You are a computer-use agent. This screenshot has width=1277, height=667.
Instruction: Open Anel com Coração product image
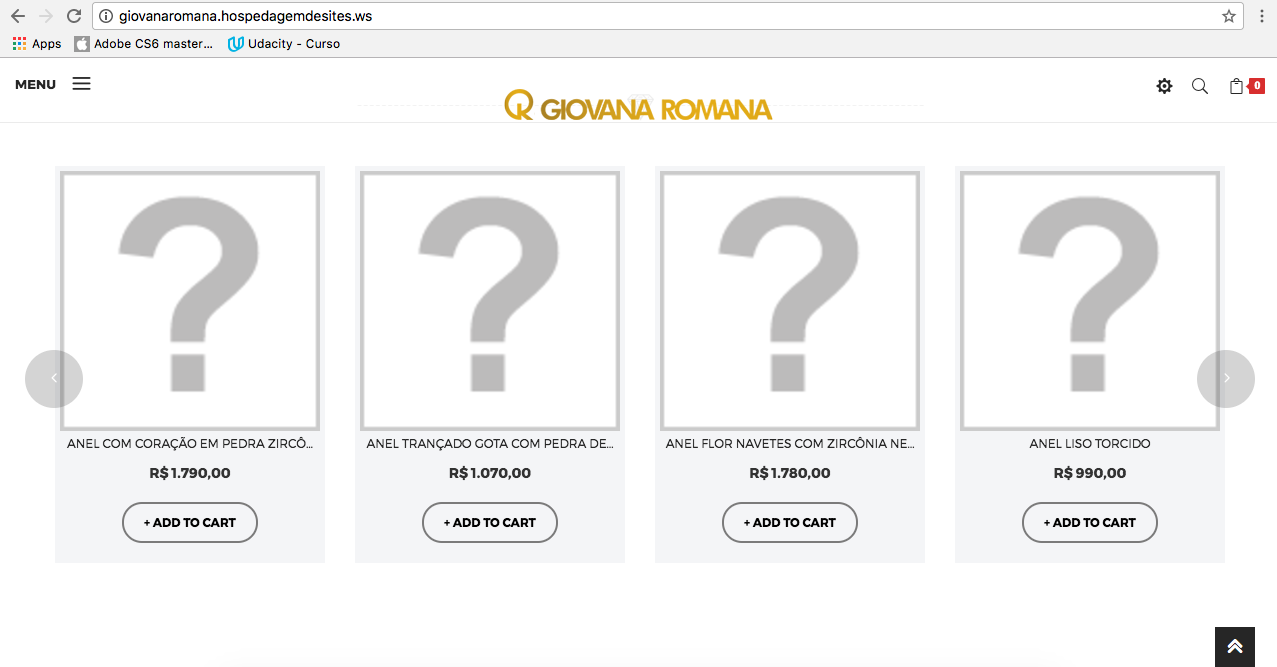[x=190, y=300]
